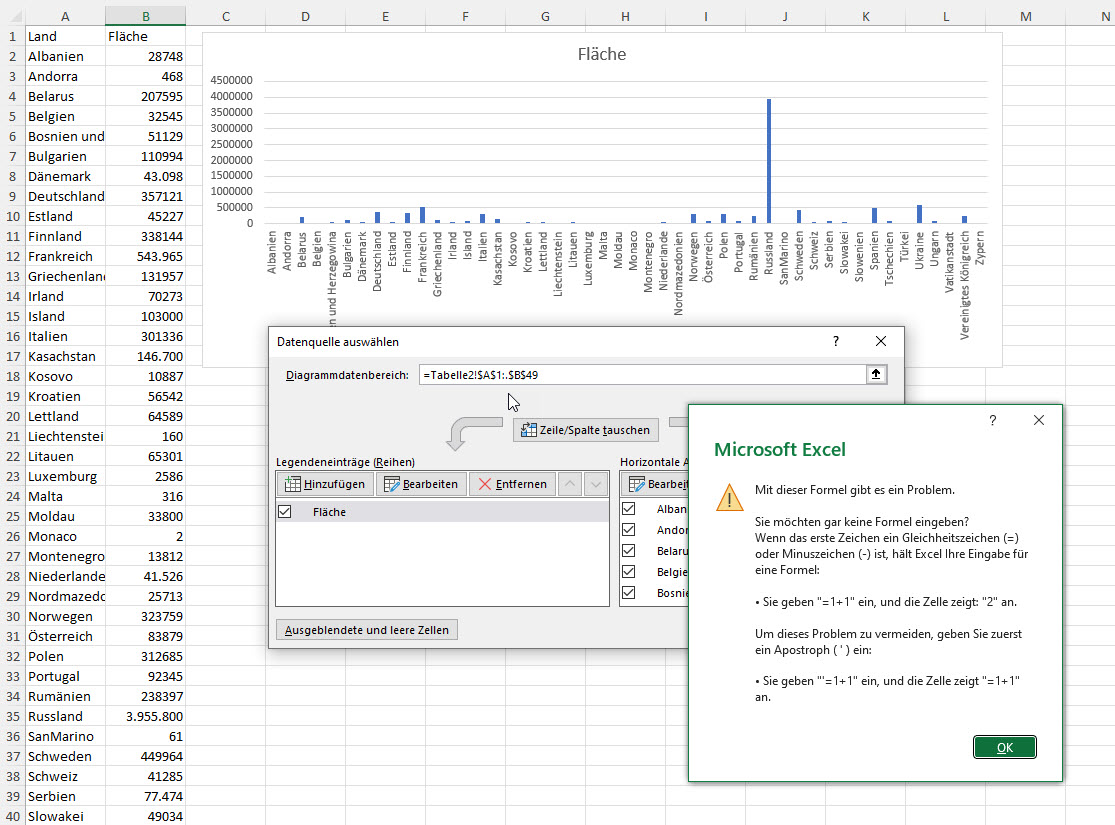The image size is (1115, 825).
Task: Click Bearbeiten under Legendeneinträge
Action: tap(421, 484)
